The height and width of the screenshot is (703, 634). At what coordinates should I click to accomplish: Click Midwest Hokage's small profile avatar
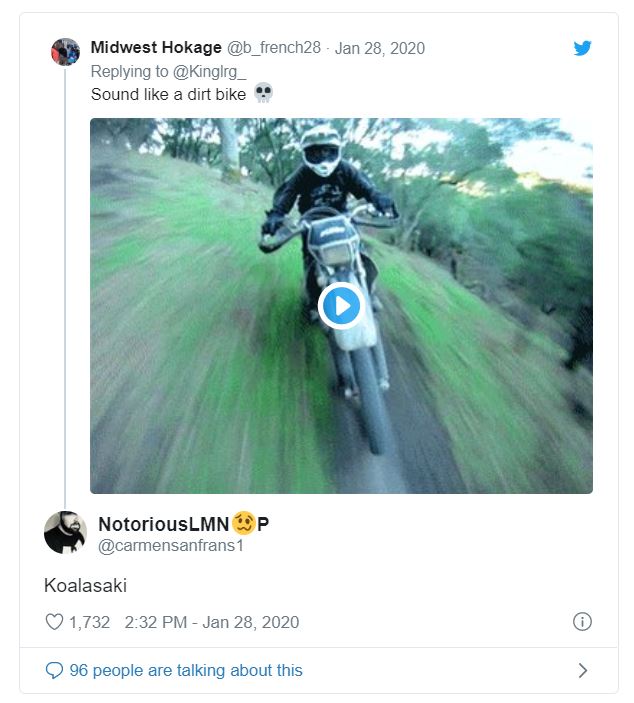[65, 51]
